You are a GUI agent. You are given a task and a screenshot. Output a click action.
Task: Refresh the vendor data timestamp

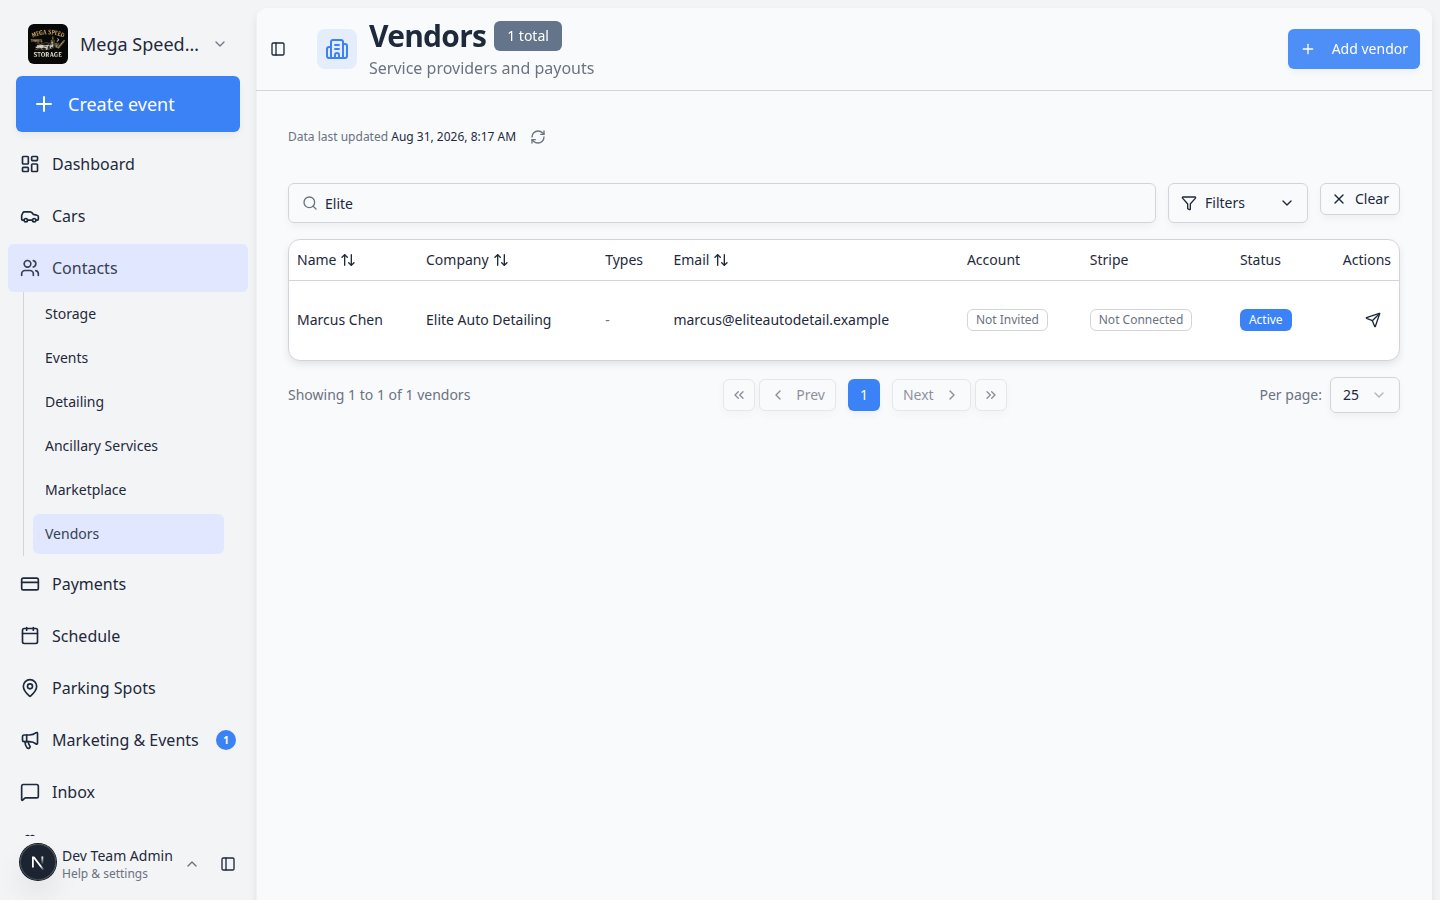coord(538,137)
